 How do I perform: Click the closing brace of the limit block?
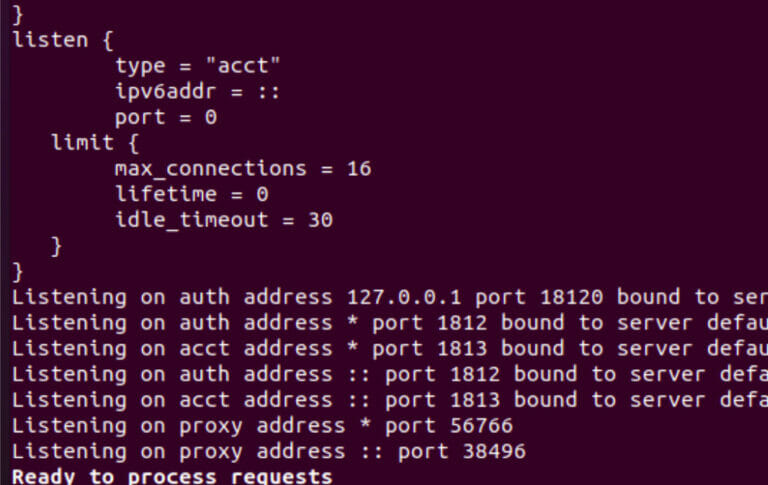click(56, 245)
